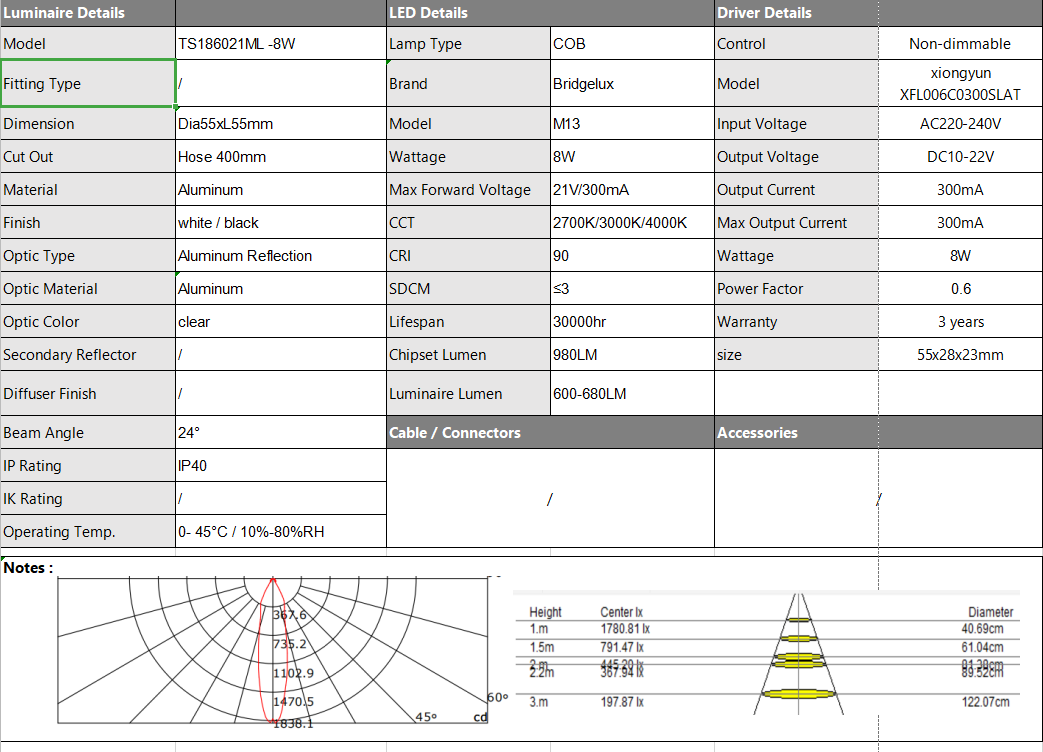Click the 'Power Factor' label cell
Viewport: 1043px width, 752px height.
(x=796, y=289)
